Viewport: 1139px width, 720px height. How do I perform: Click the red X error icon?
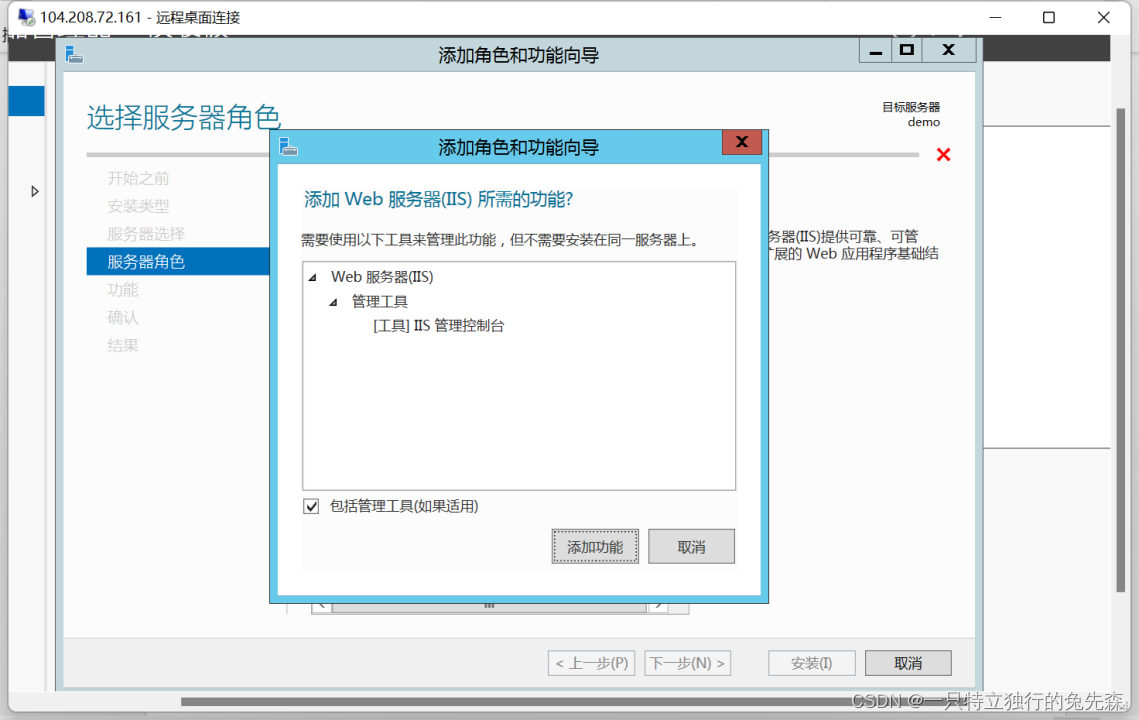pyautogui.click(x=943, y=154)
